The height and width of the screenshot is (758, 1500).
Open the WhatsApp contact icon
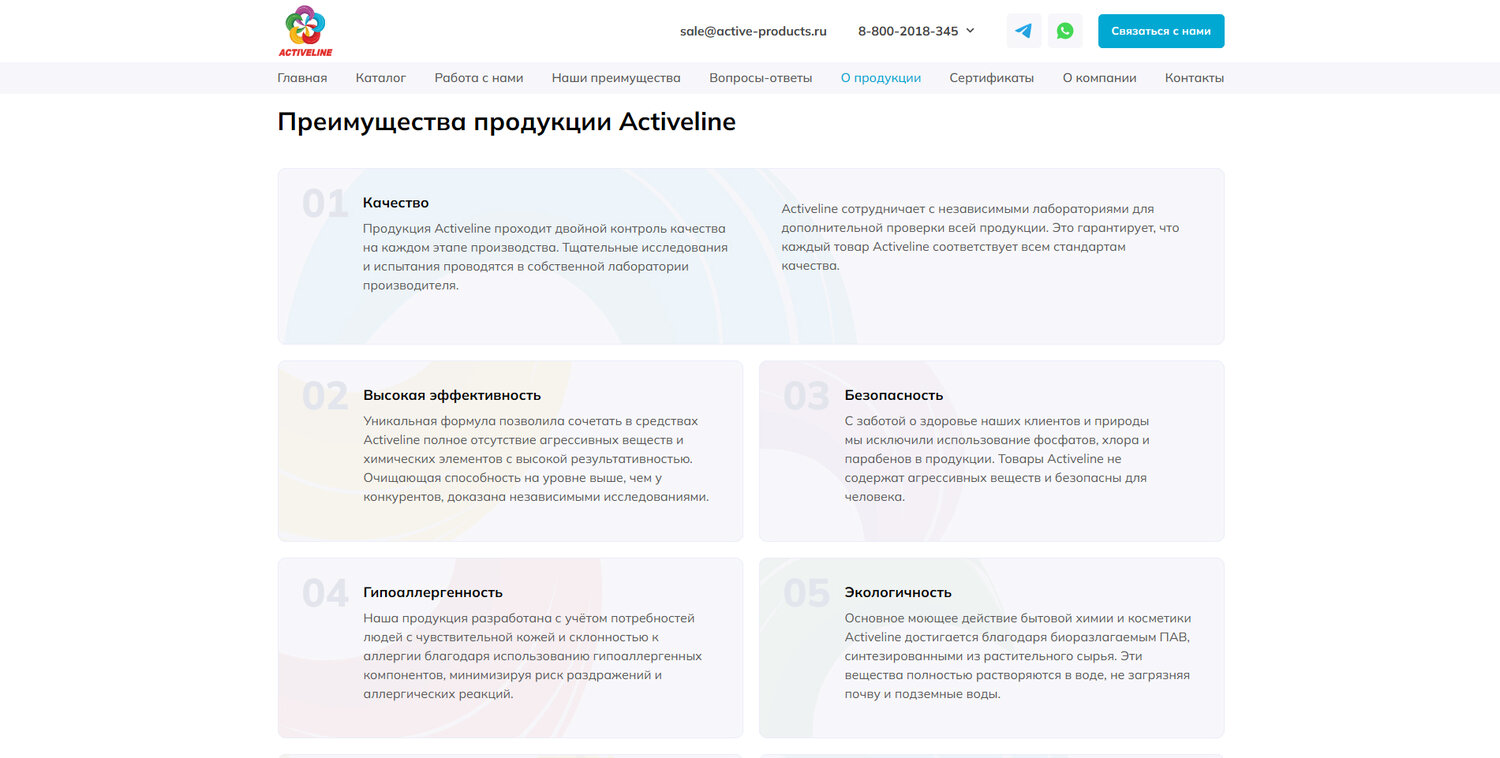[x=1065, y=31]
